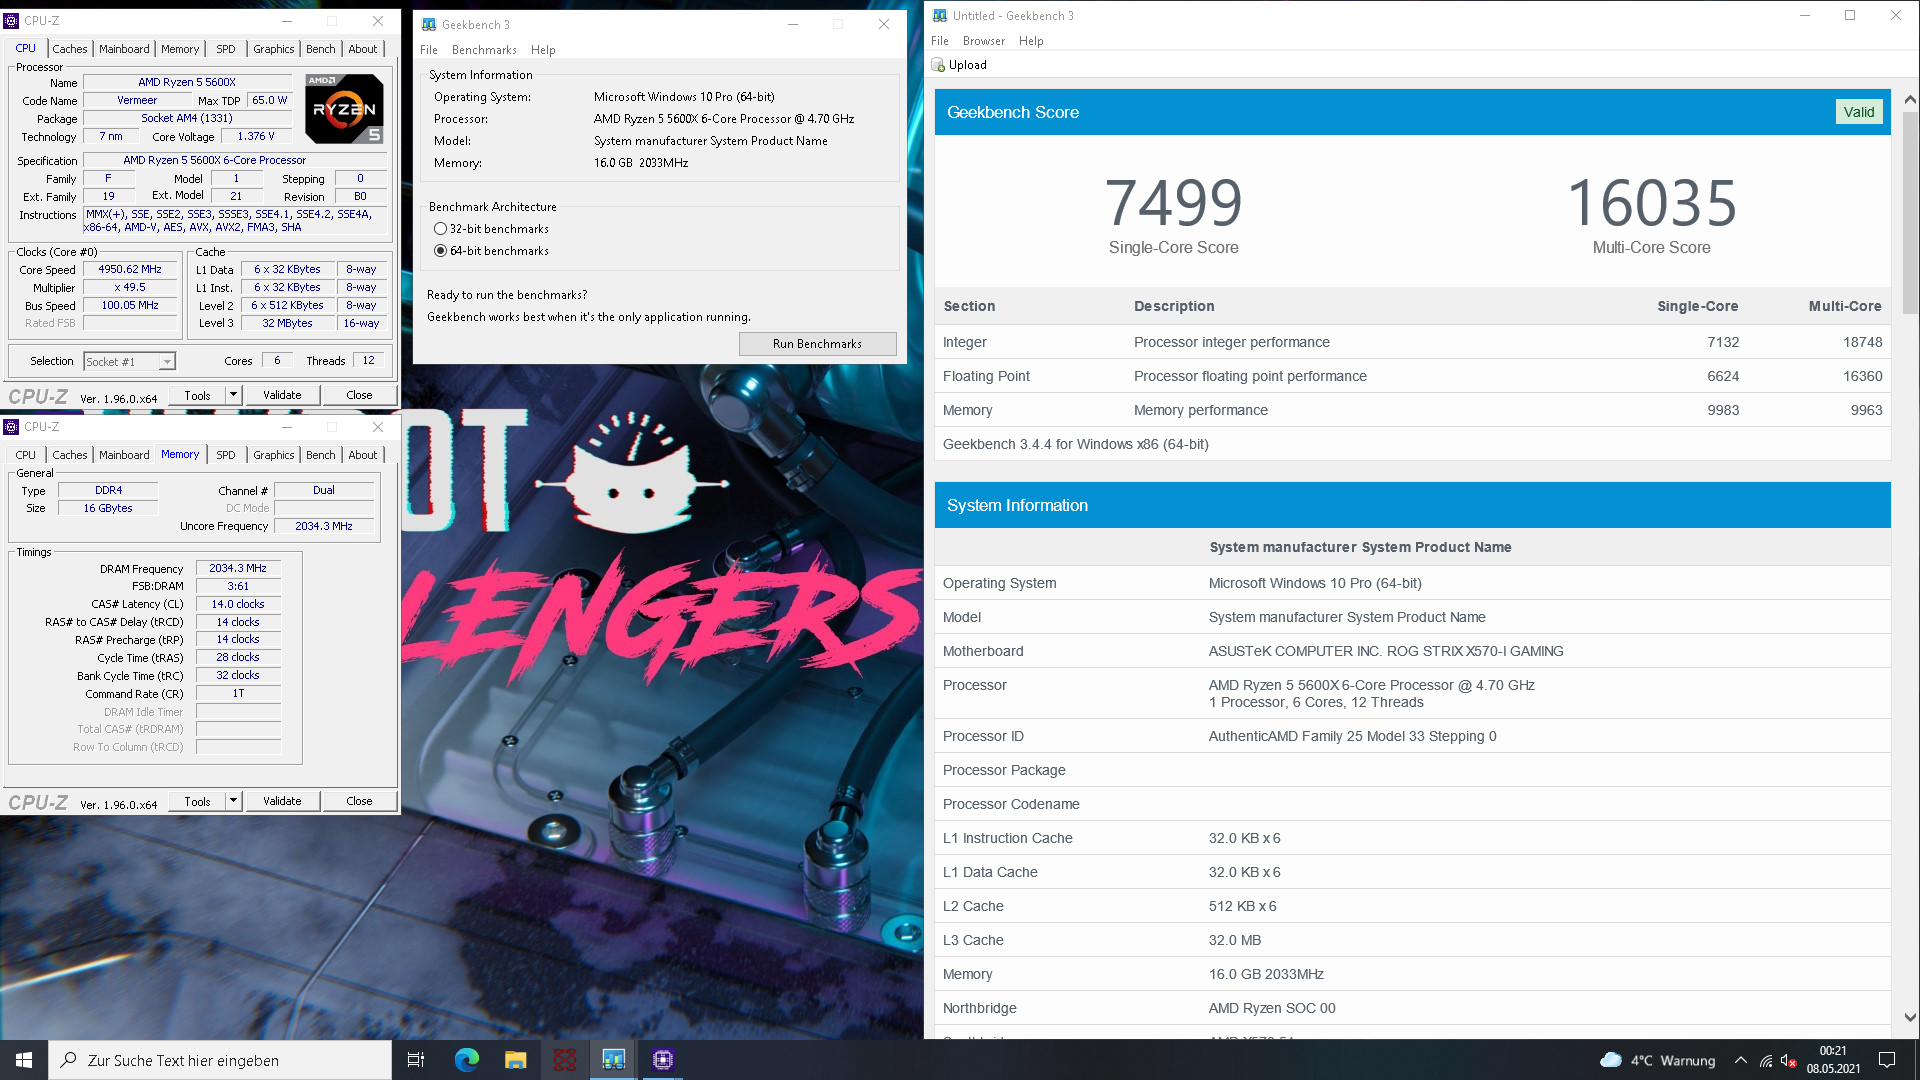Switch to Caches tab in top CPU-Z
The image size is (1920, 1080).
(x=70, y=49)
